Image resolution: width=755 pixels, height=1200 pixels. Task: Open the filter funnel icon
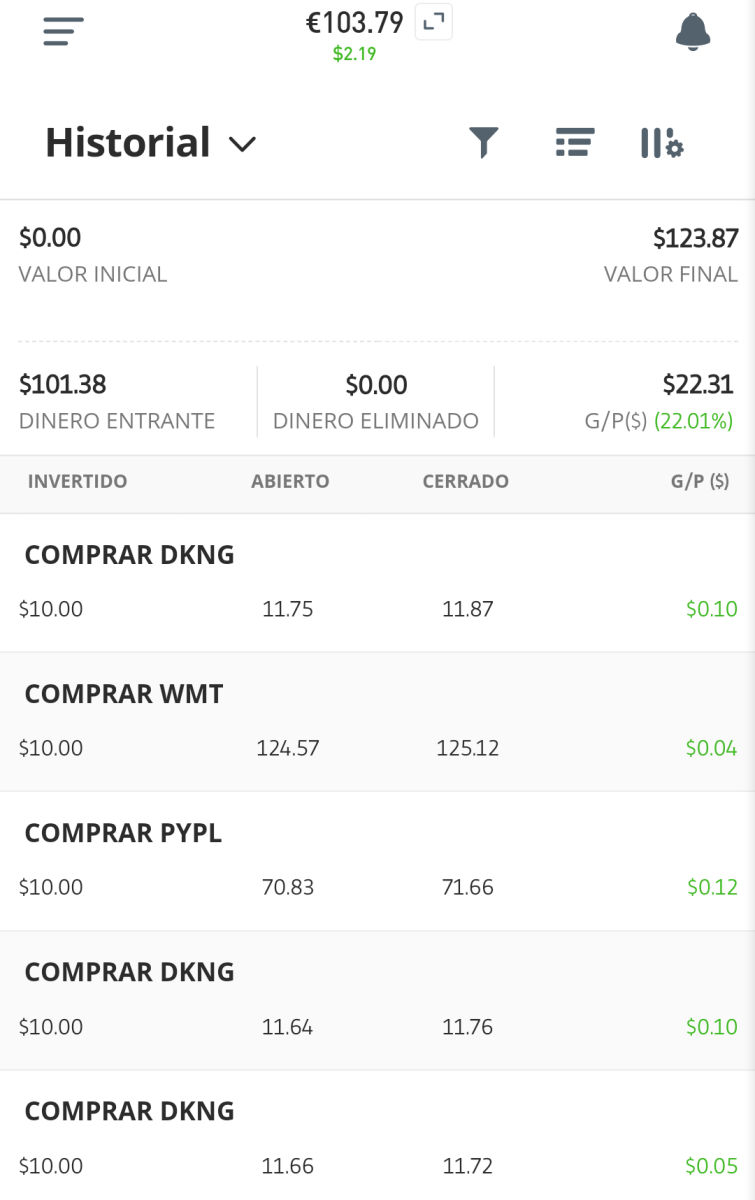pos(484,143)
